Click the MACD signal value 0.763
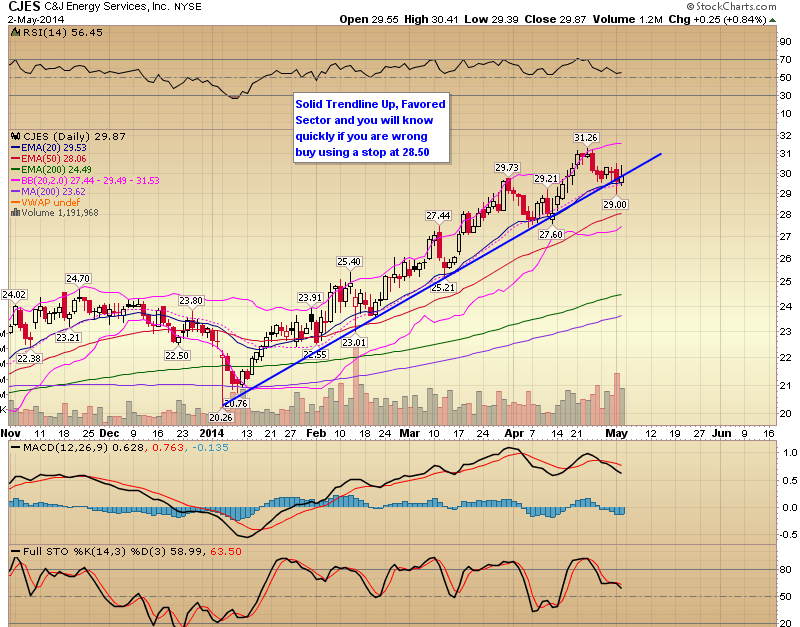This screenshot has height=627, width=800. (x=167, y=447)
